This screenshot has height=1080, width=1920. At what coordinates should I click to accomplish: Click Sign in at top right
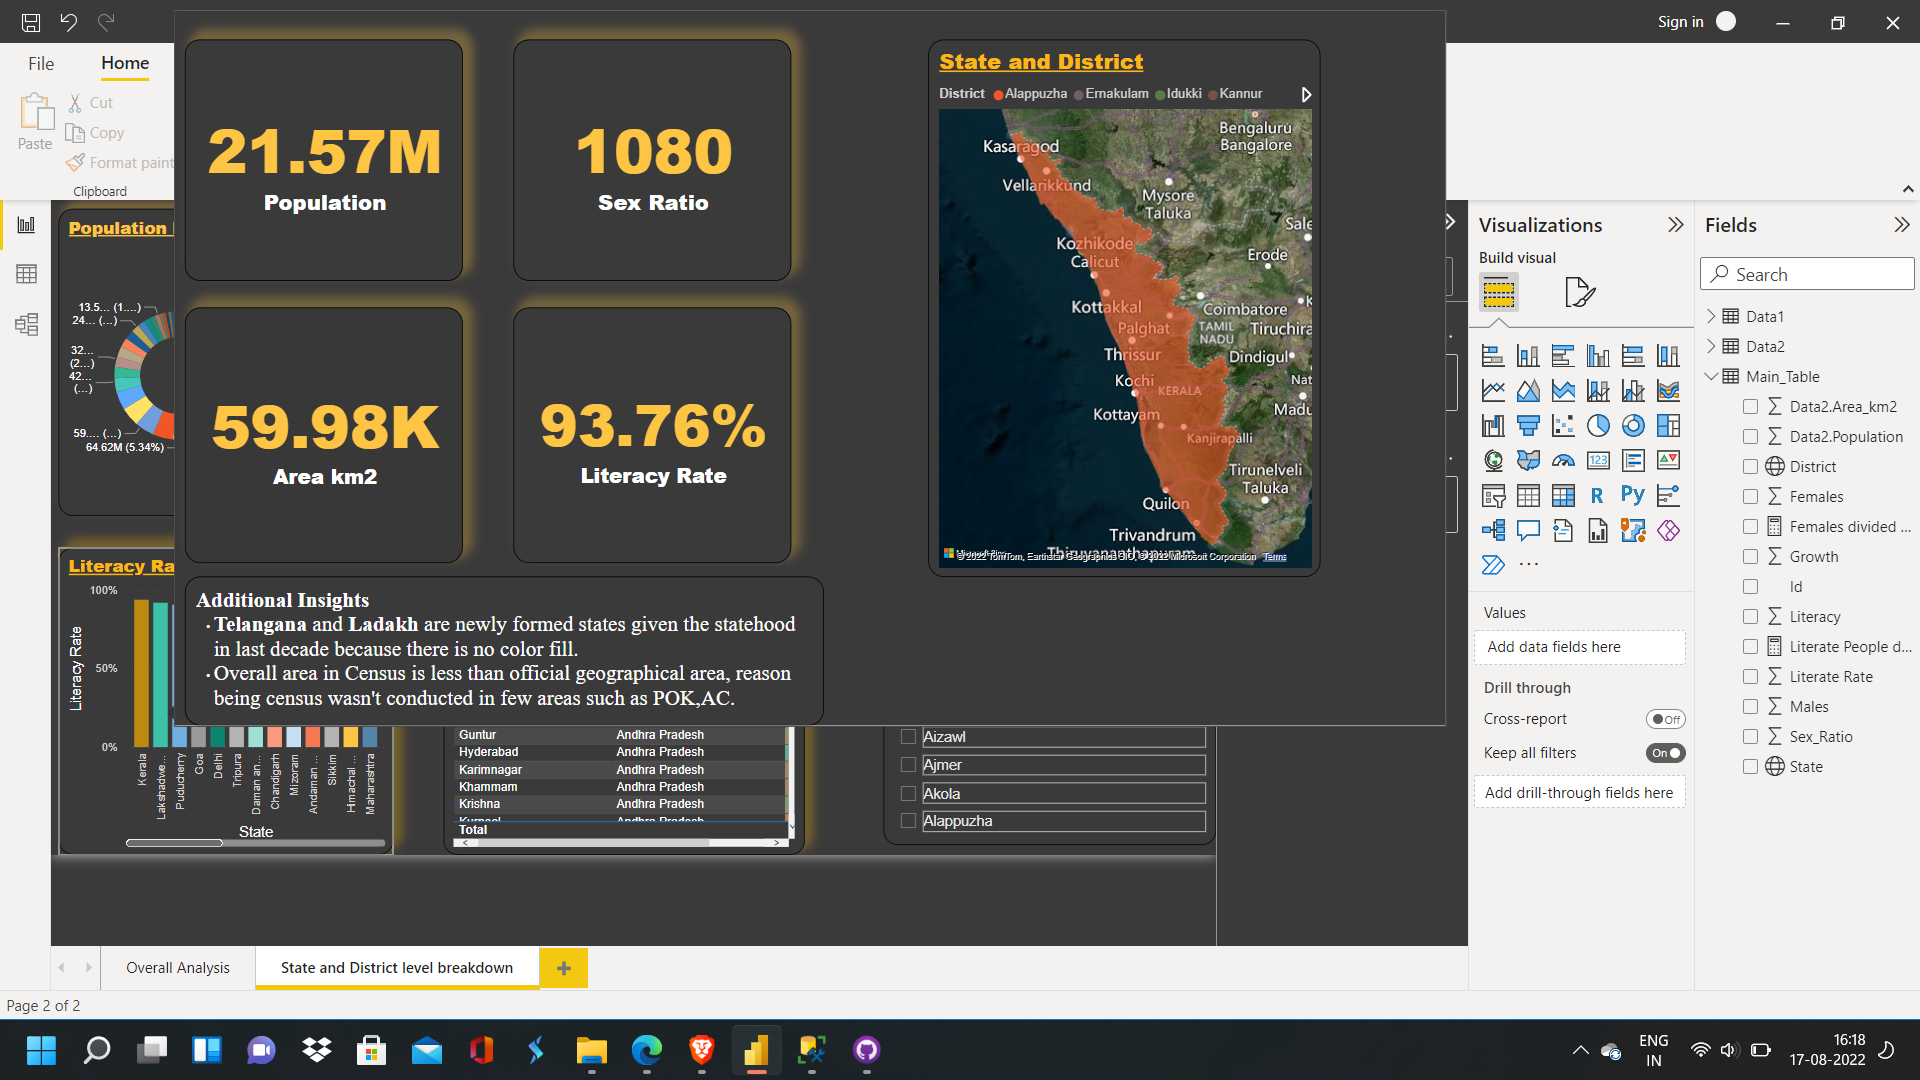pos(1681,22)
